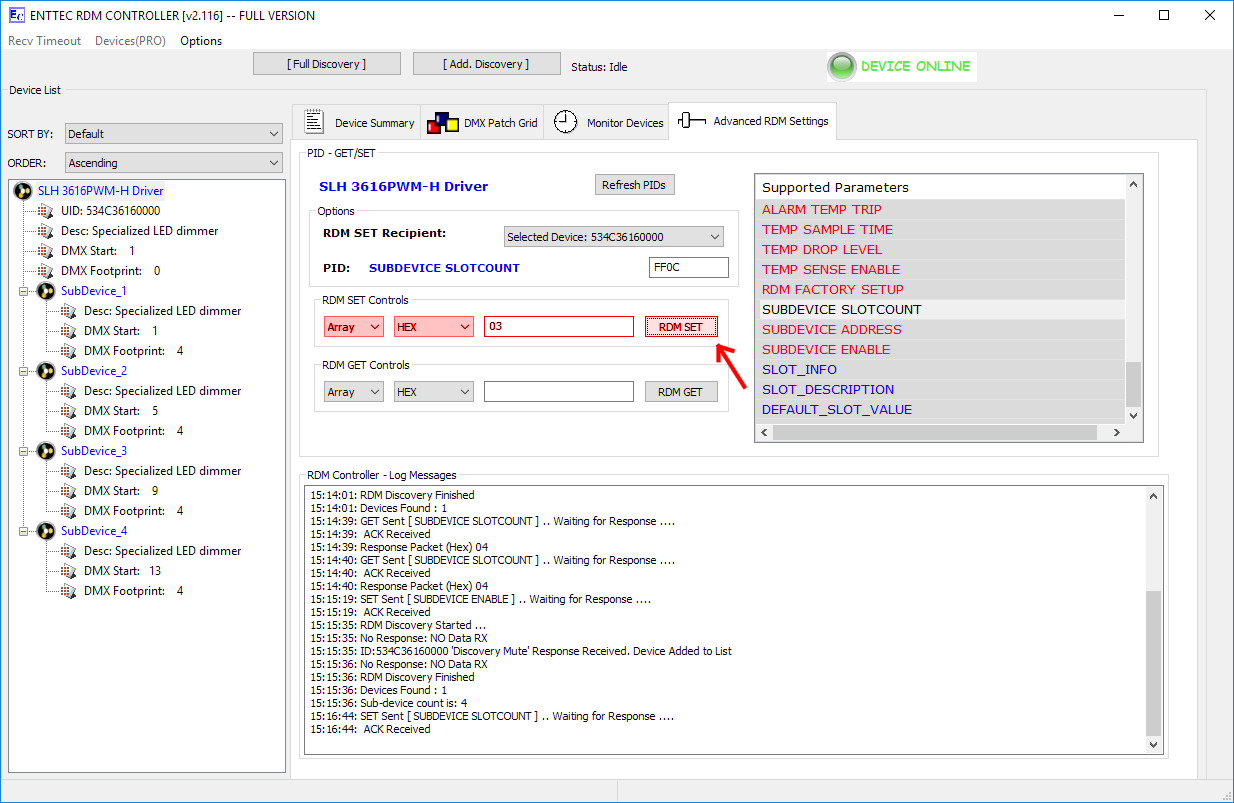This screenshot has height=803, width=1234.
Task: Click the ENTTEC app icon in title bar
Action: point(16,15)
